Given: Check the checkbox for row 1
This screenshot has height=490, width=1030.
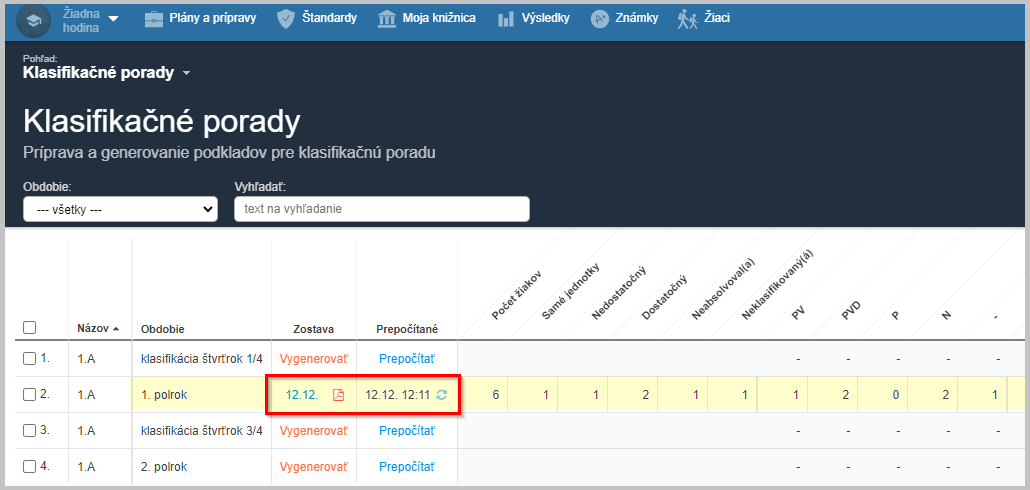Looking at the screenshot, I should click(29, 358).
